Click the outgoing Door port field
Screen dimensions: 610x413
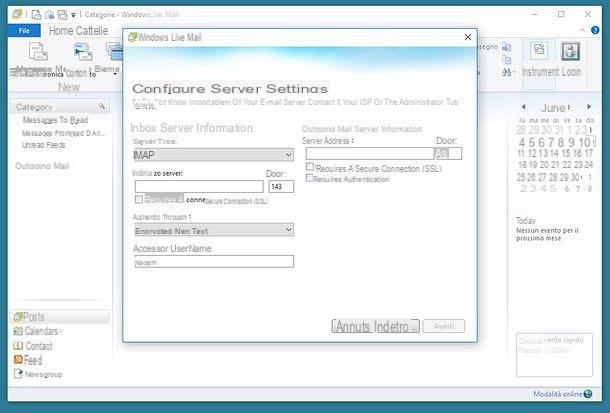pos(448,154)
